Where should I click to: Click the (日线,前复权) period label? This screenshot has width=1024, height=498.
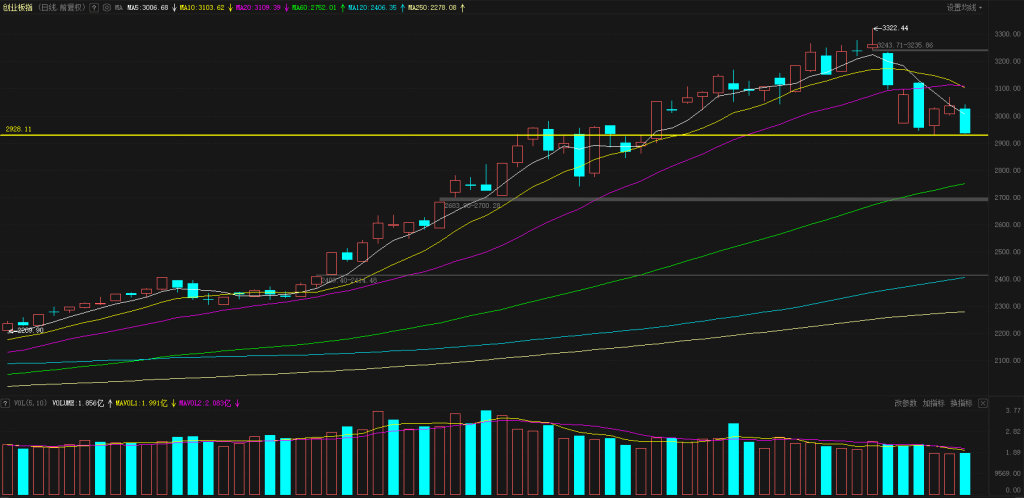pos(60,7)
